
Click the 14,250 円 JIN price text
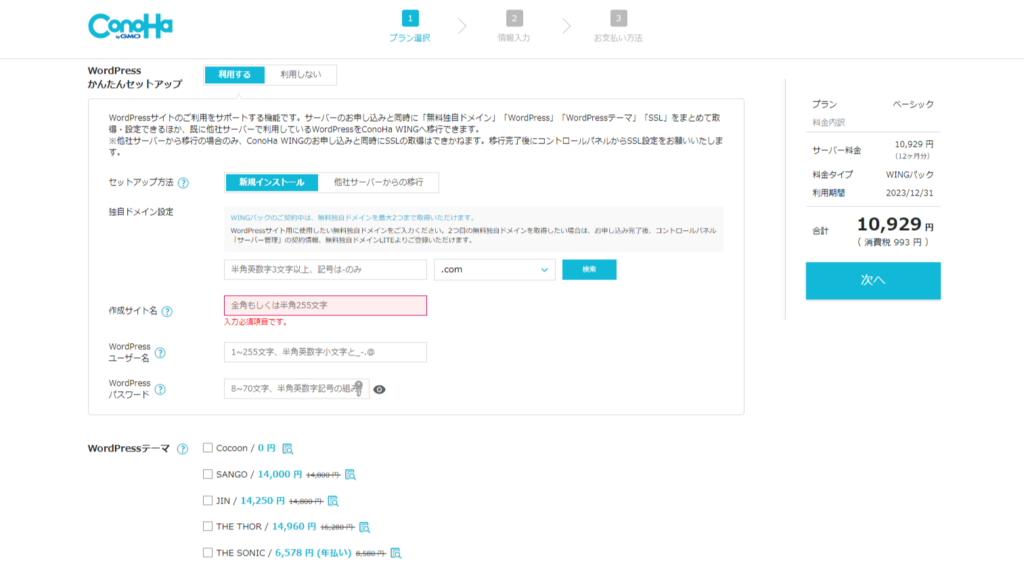[x=263, y=500]
